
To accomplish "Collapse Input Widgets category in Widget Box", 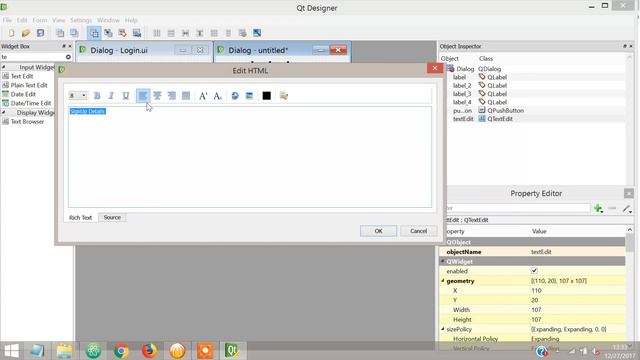I will click(x=4, y=67).
